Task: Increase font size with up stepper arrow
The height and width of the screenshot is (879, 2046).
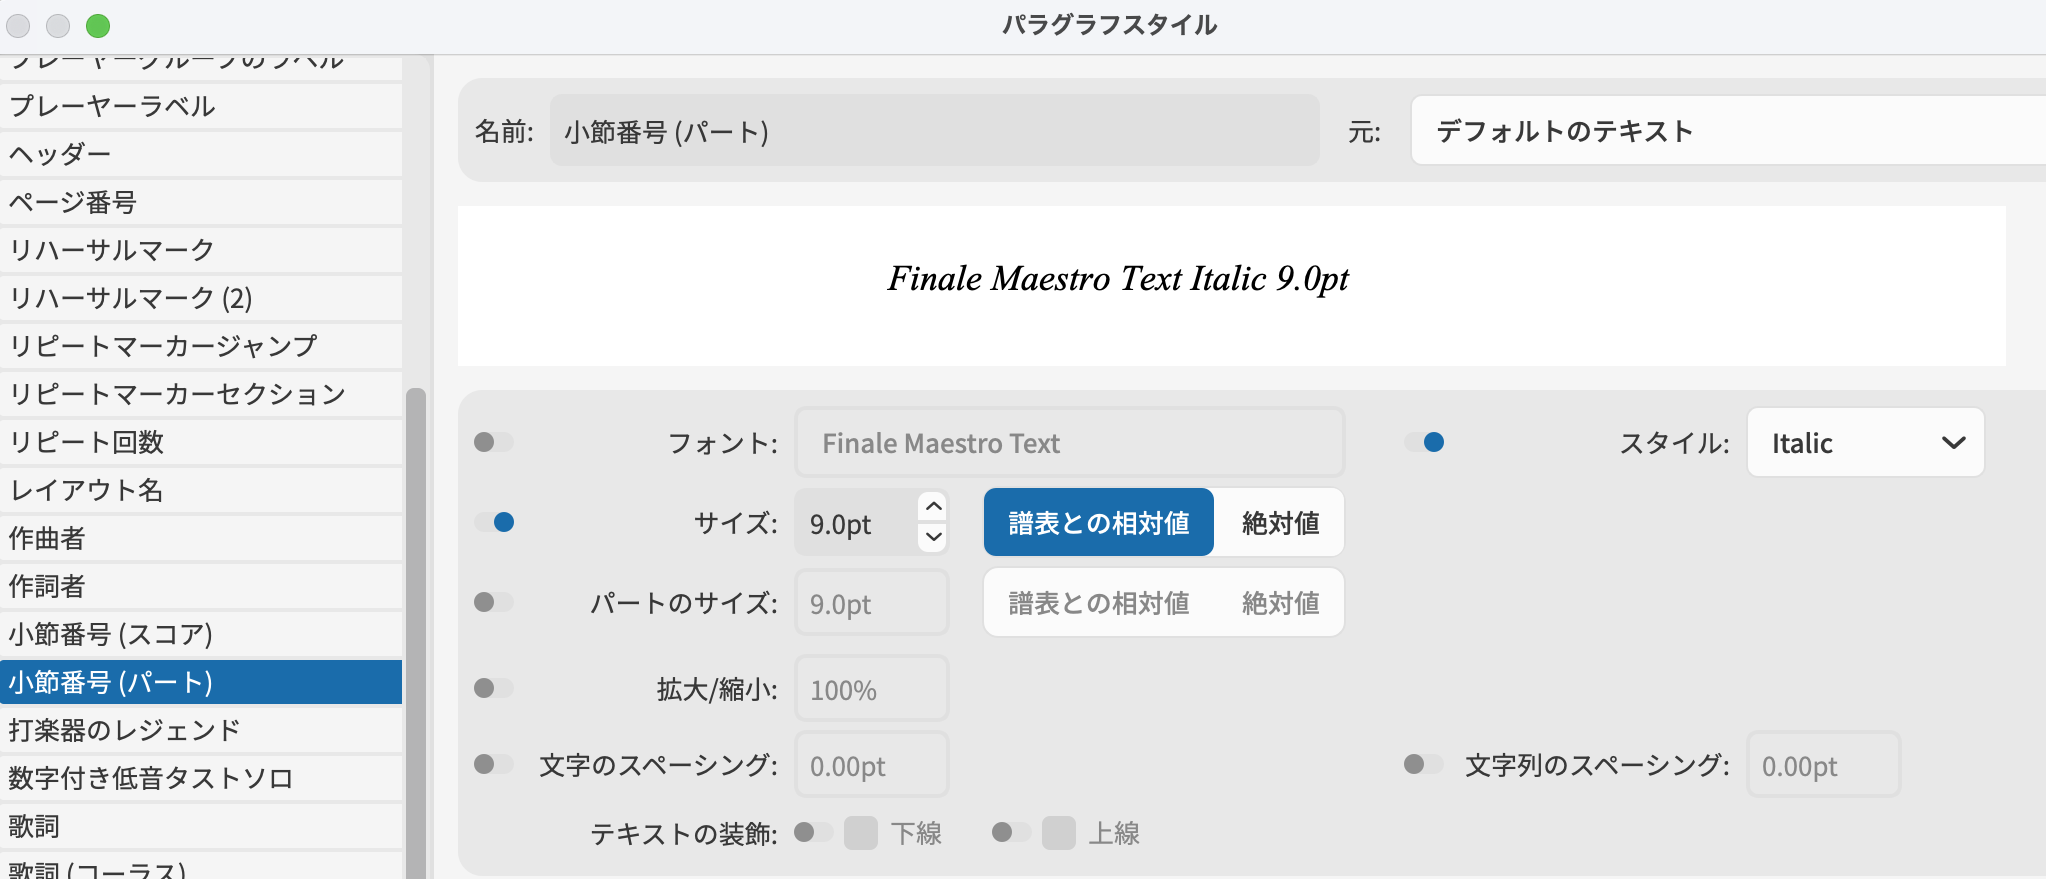Action: tap(933, 506)
